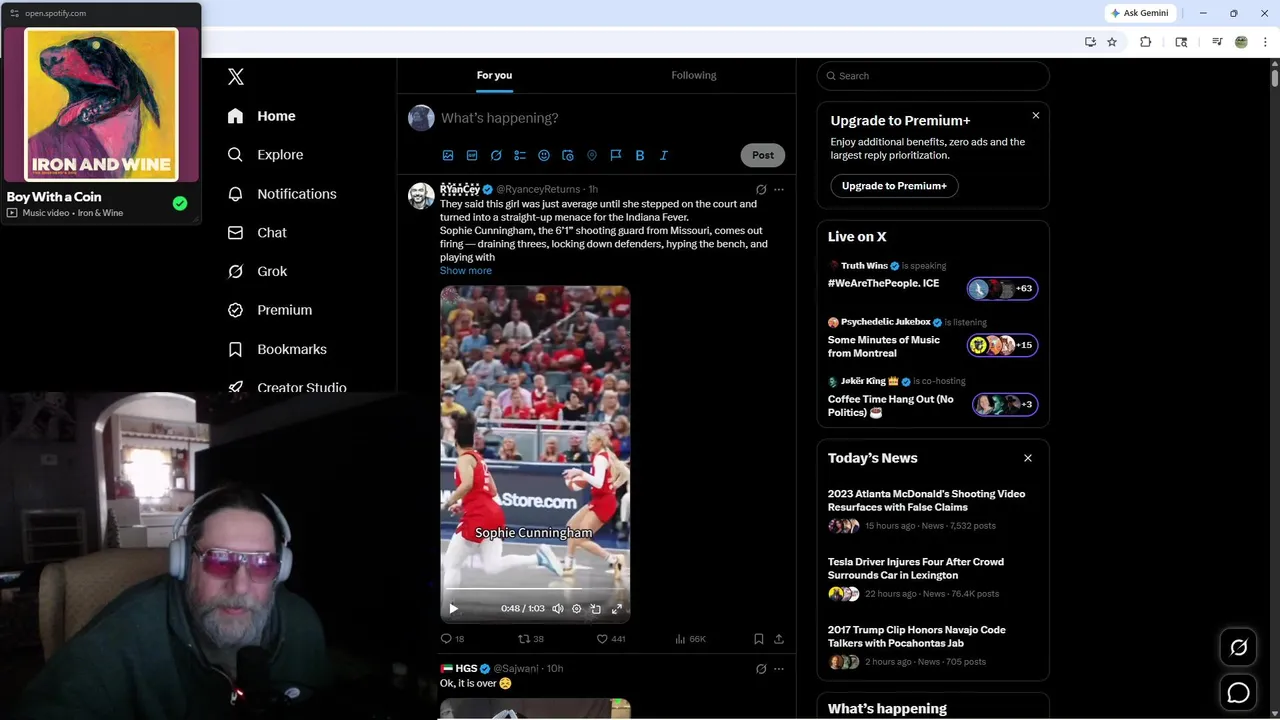Open floating chat messages button
This screenshot has width=1280, height=720.
pos(1239,692)
